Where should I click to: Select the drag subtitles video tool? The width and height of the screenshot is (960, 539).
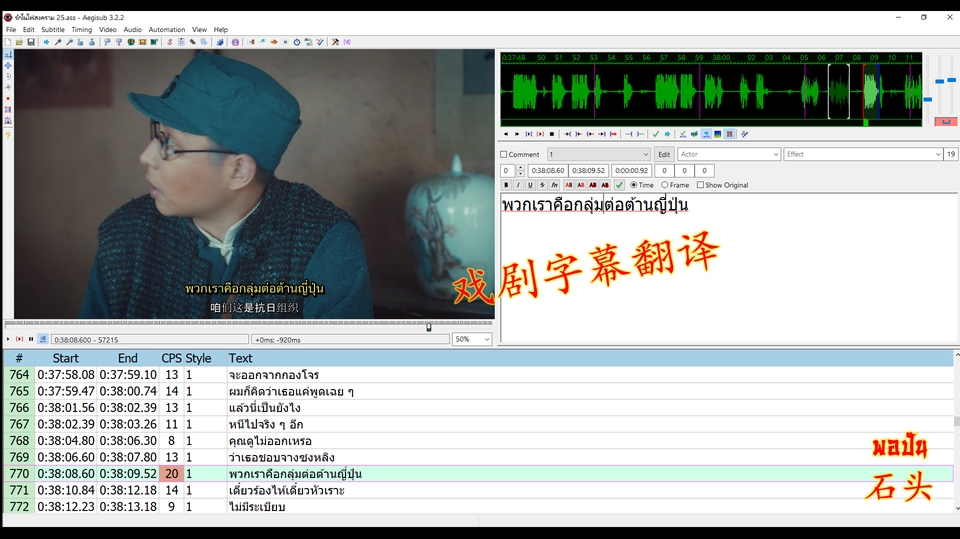pos(8,66)
